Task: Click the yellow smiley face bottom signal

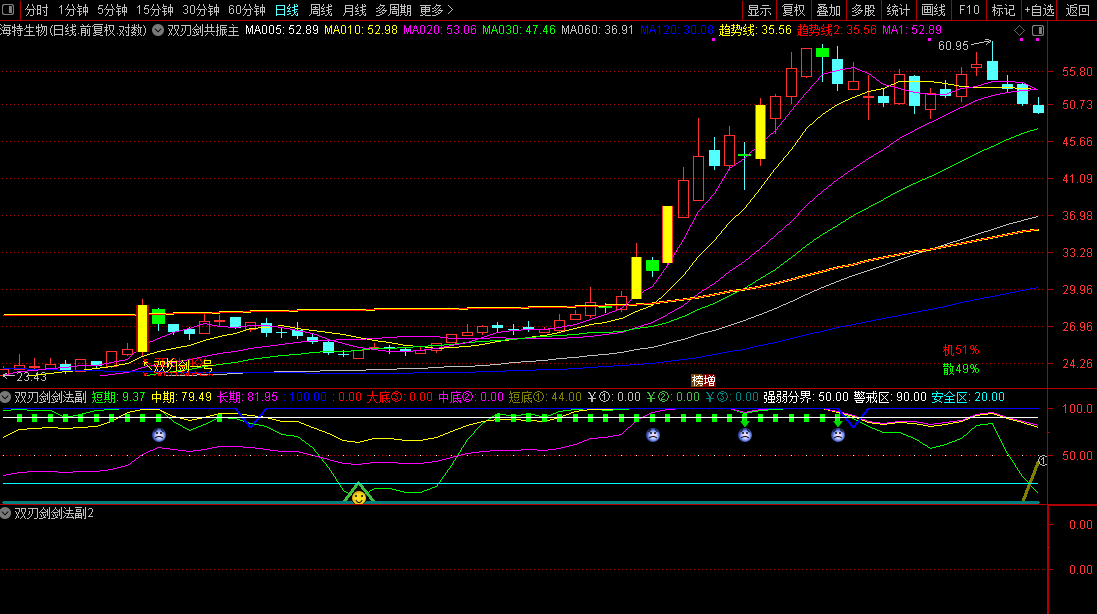Action: click(358, 496)
